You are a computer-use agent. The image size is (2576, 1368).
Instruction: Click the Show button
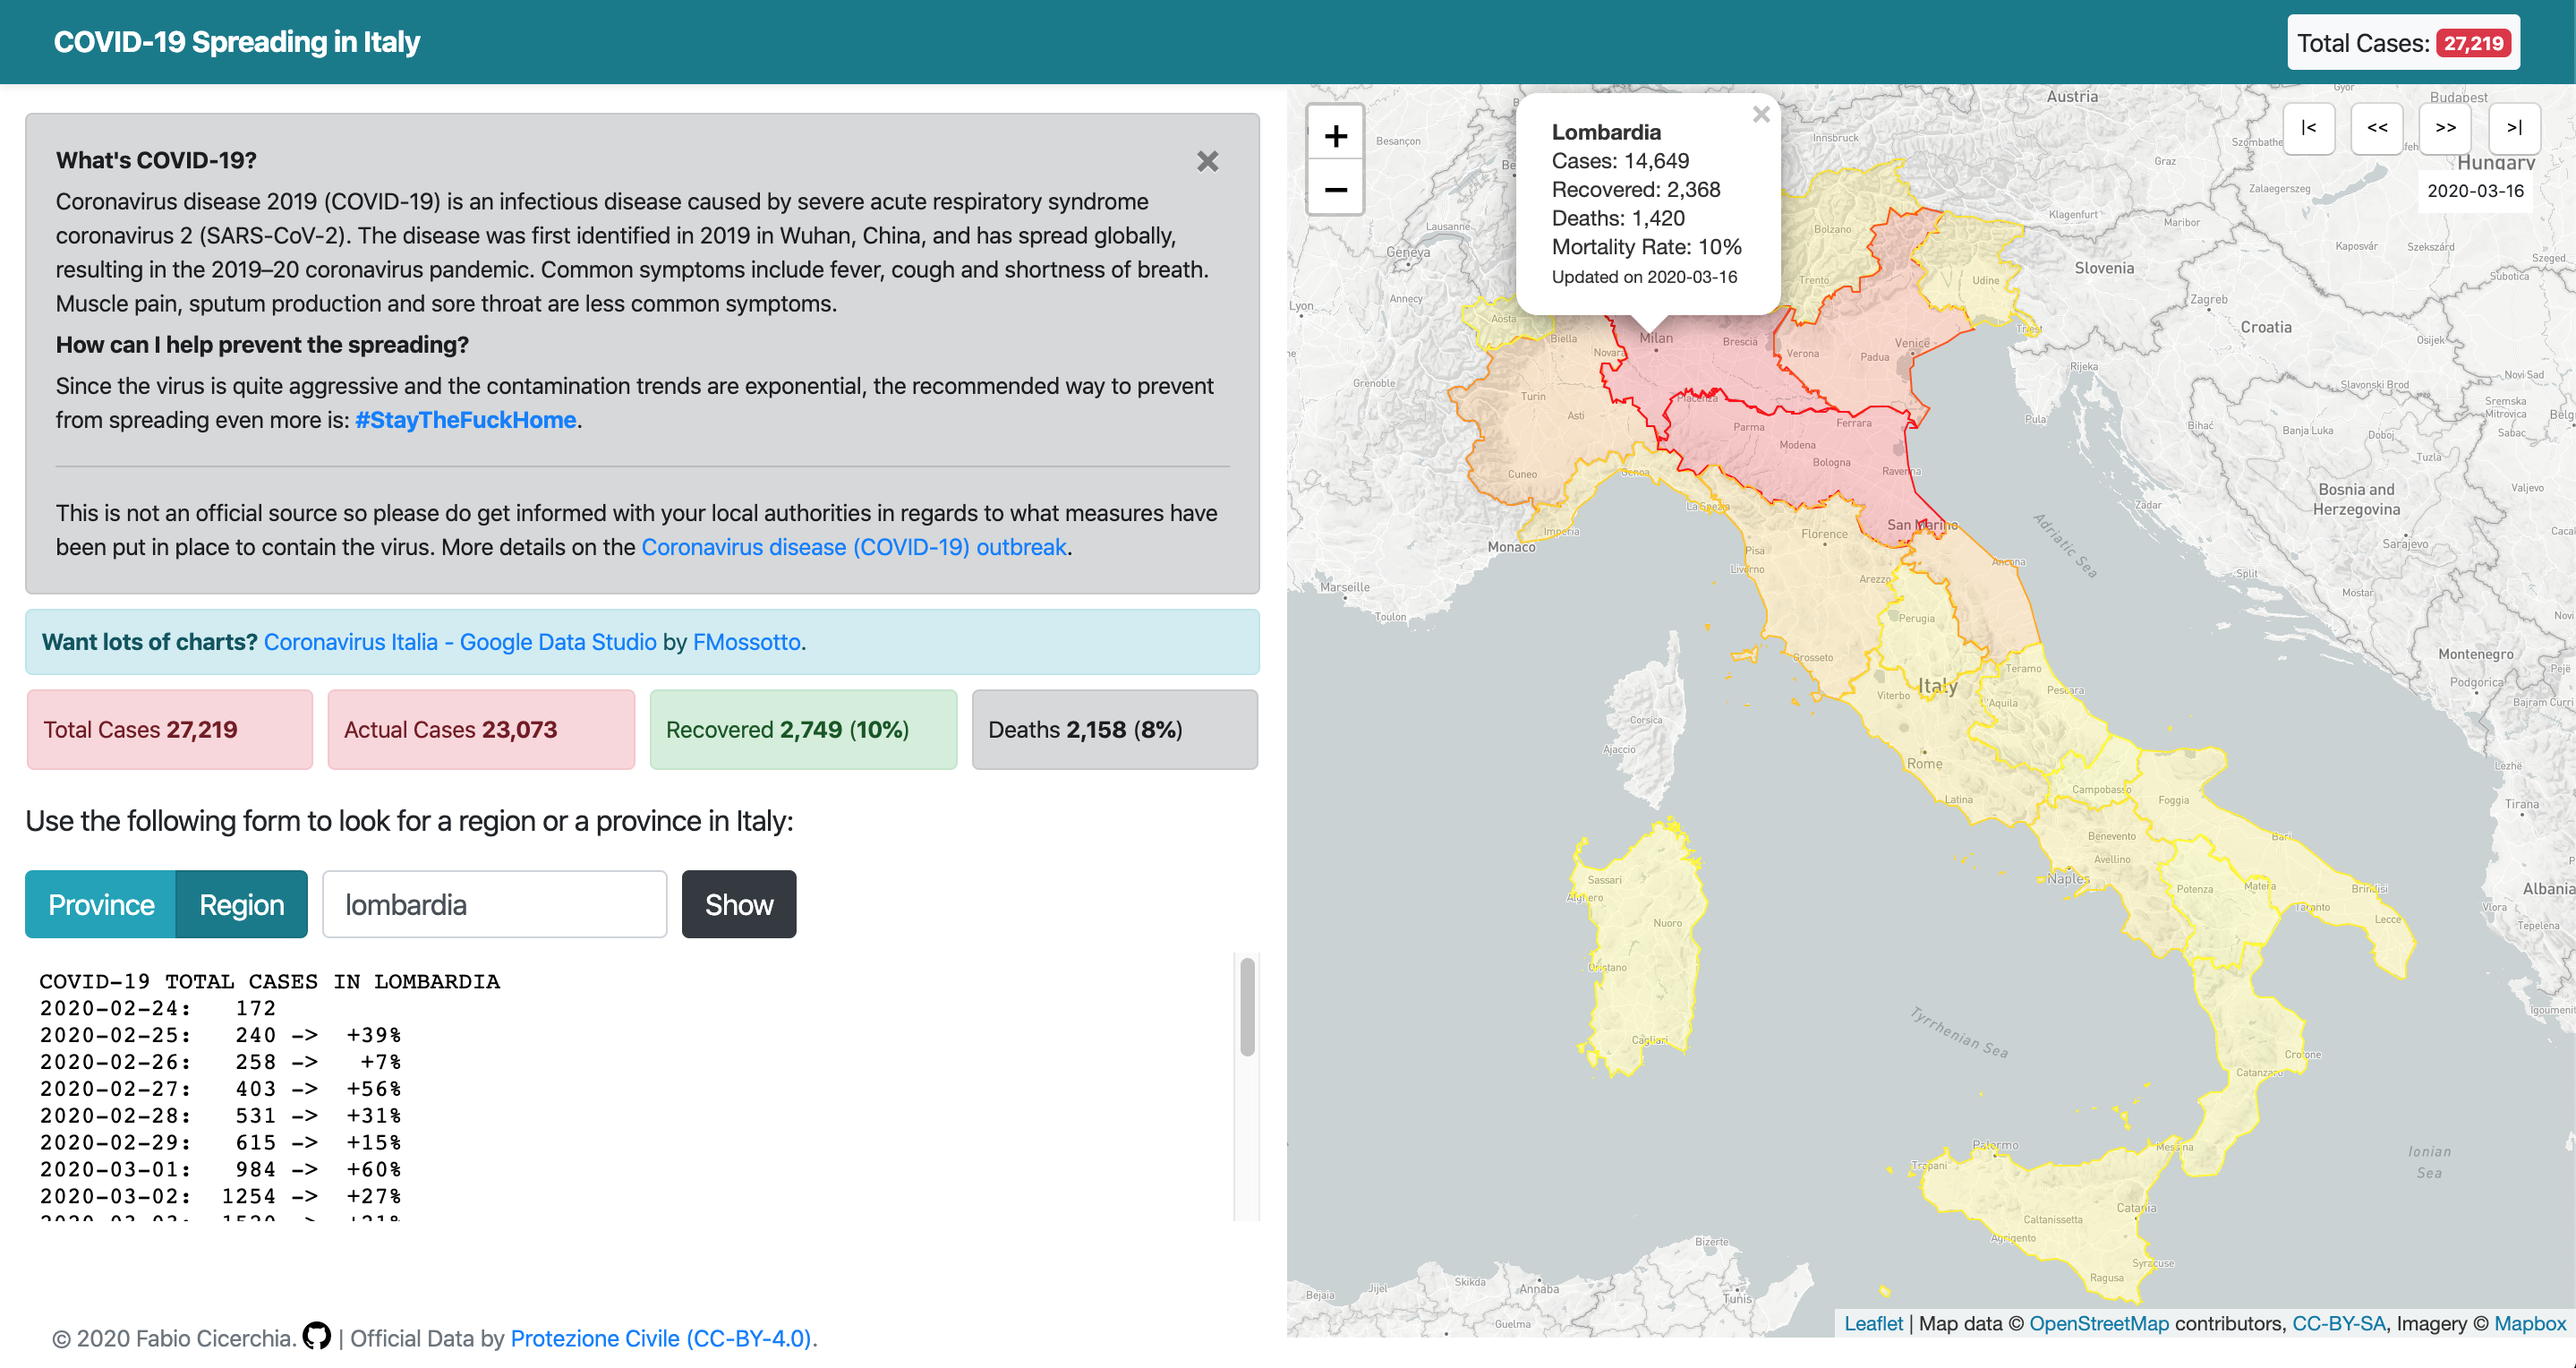coord(739,904)
